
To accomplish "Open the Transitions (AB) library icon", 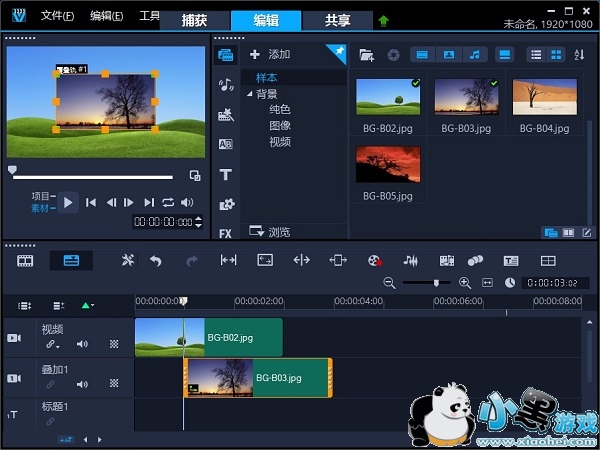I will pos(225,144).
